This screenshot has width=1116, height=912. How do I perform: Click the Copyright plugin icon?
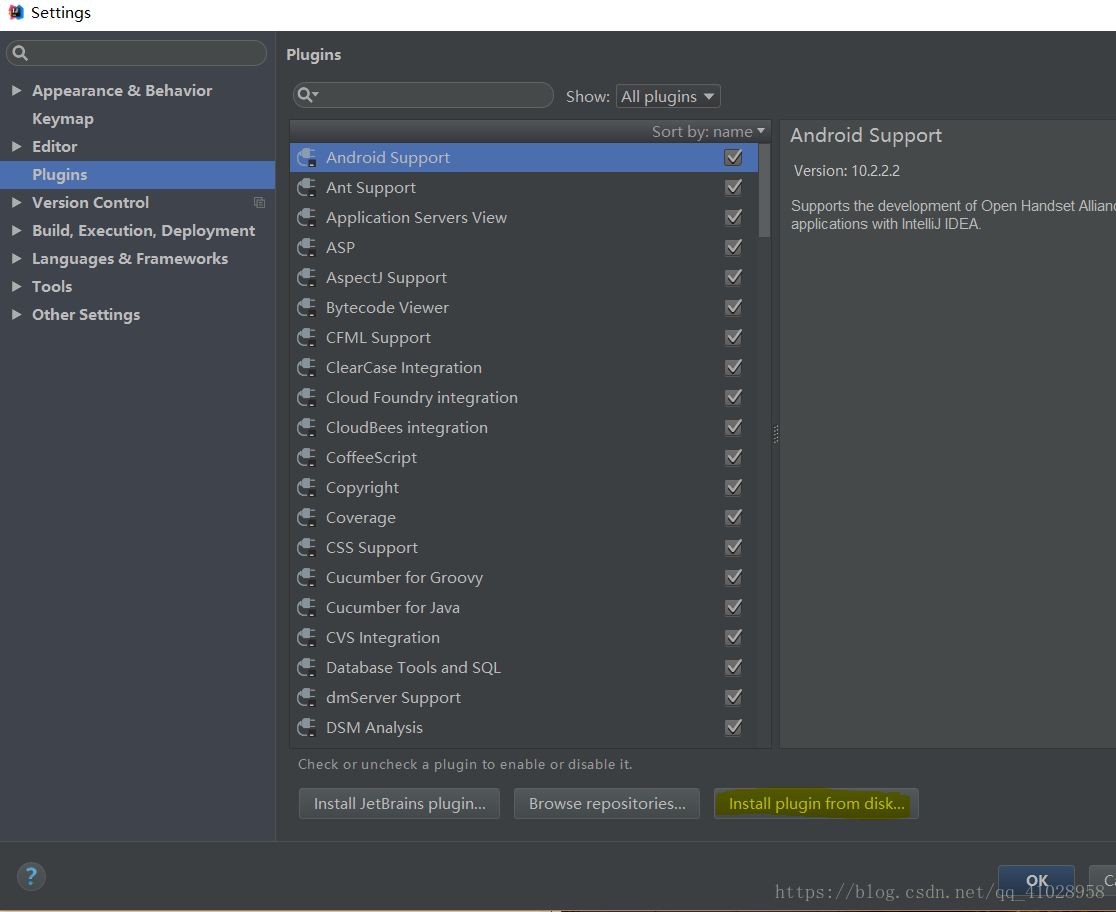click(x=307, y=488)
